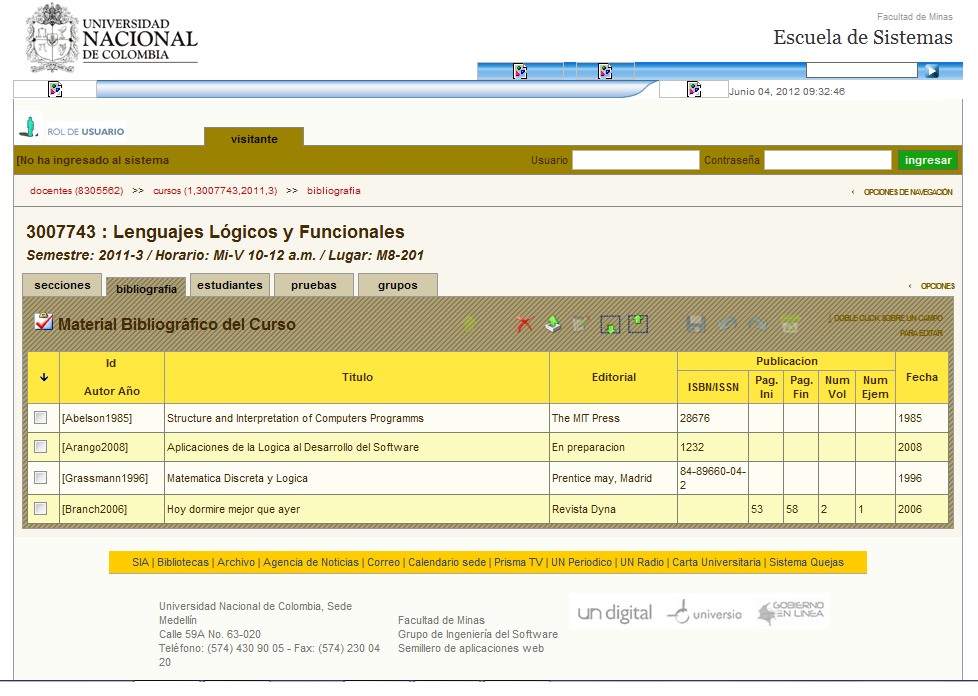This screenshot has width=978, height=696.
Task: Tick the Branch2006 entry checkbox
Action: (41, 508)
